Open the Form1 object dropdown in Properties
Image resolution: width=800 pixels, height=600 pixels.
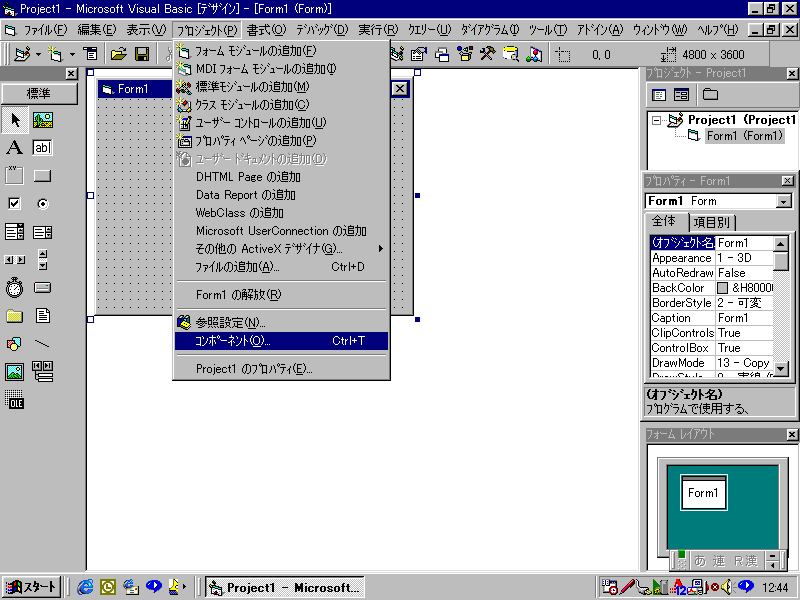[784, 202]
